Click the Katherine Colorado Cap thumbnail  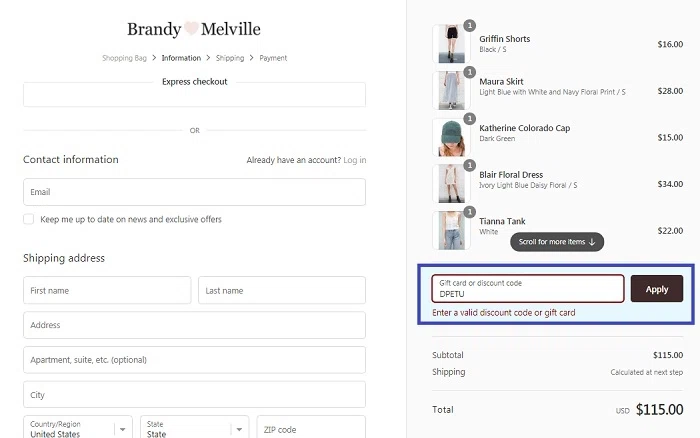pyautogui.click(x=449, y=137)
